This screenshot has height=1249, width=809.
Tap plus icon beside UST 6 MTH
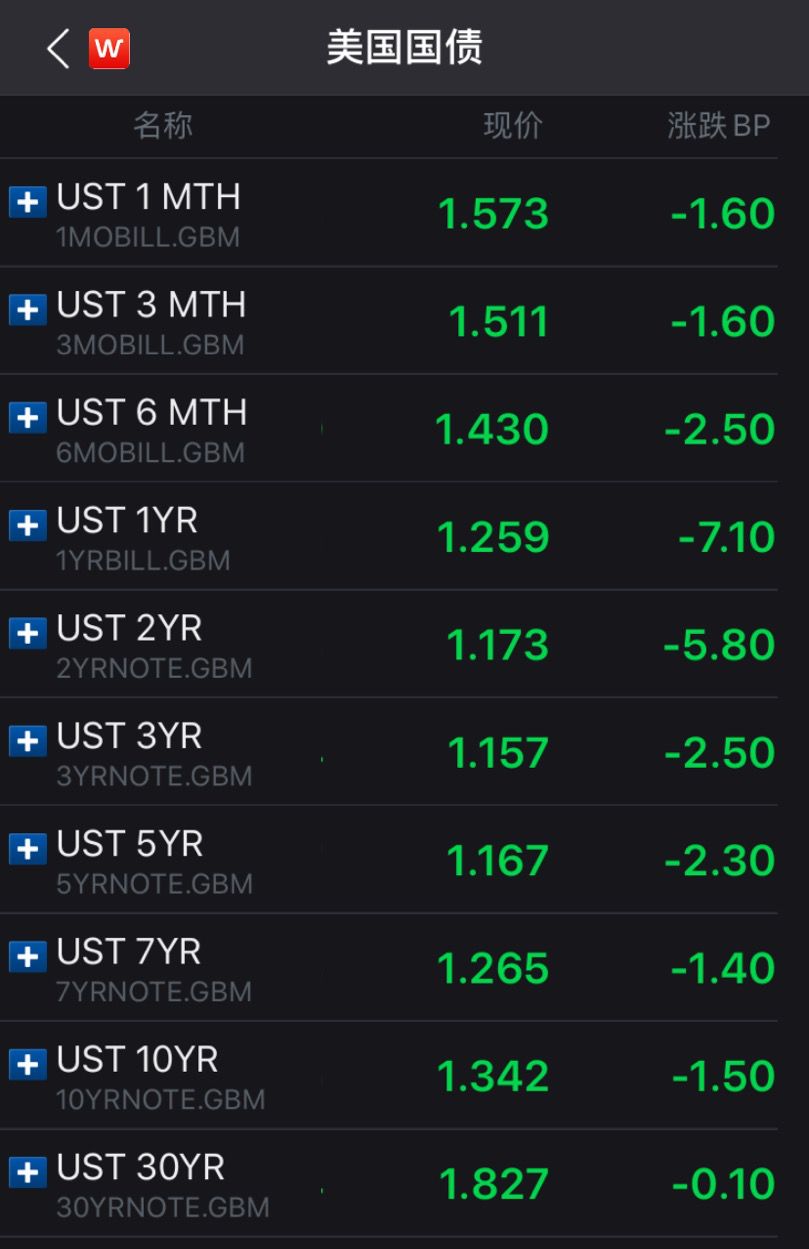[27, 417]
